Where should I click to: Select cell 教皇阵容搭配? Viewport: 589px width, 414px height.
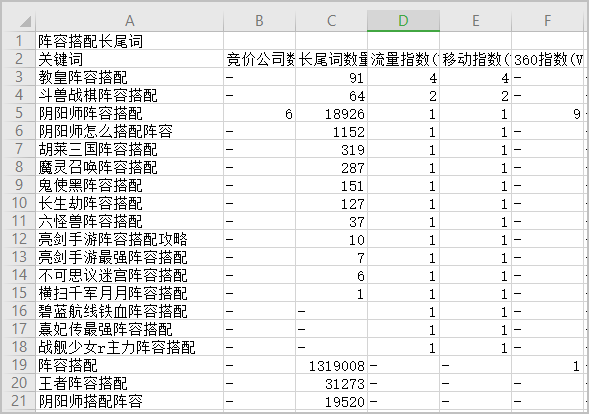[130, 77]
